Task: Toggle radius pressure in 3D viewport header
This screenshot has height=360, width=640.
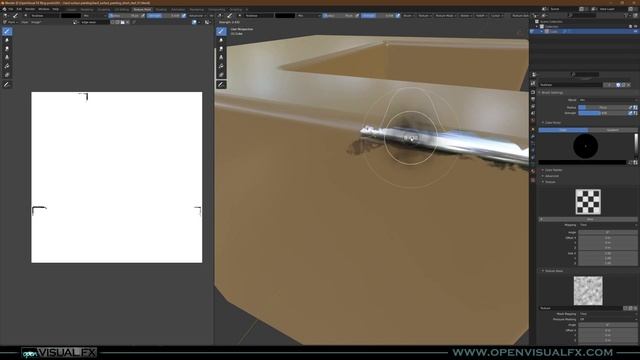Action: coord(357,16)
